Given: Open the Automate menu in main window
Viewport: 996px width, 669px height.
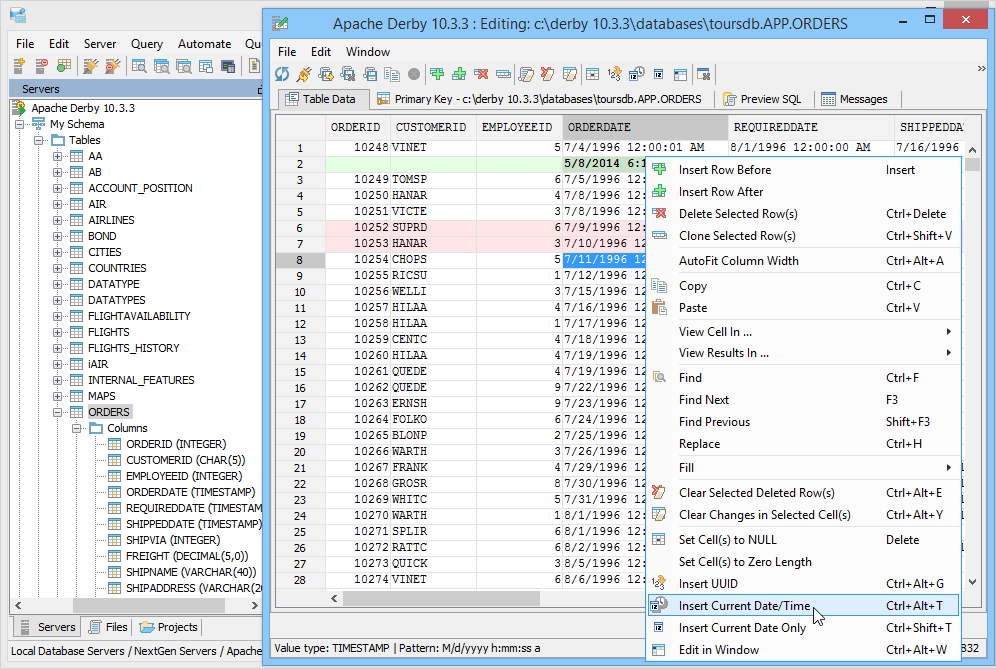Looking at the screenshot, I should tap(205, 44).
